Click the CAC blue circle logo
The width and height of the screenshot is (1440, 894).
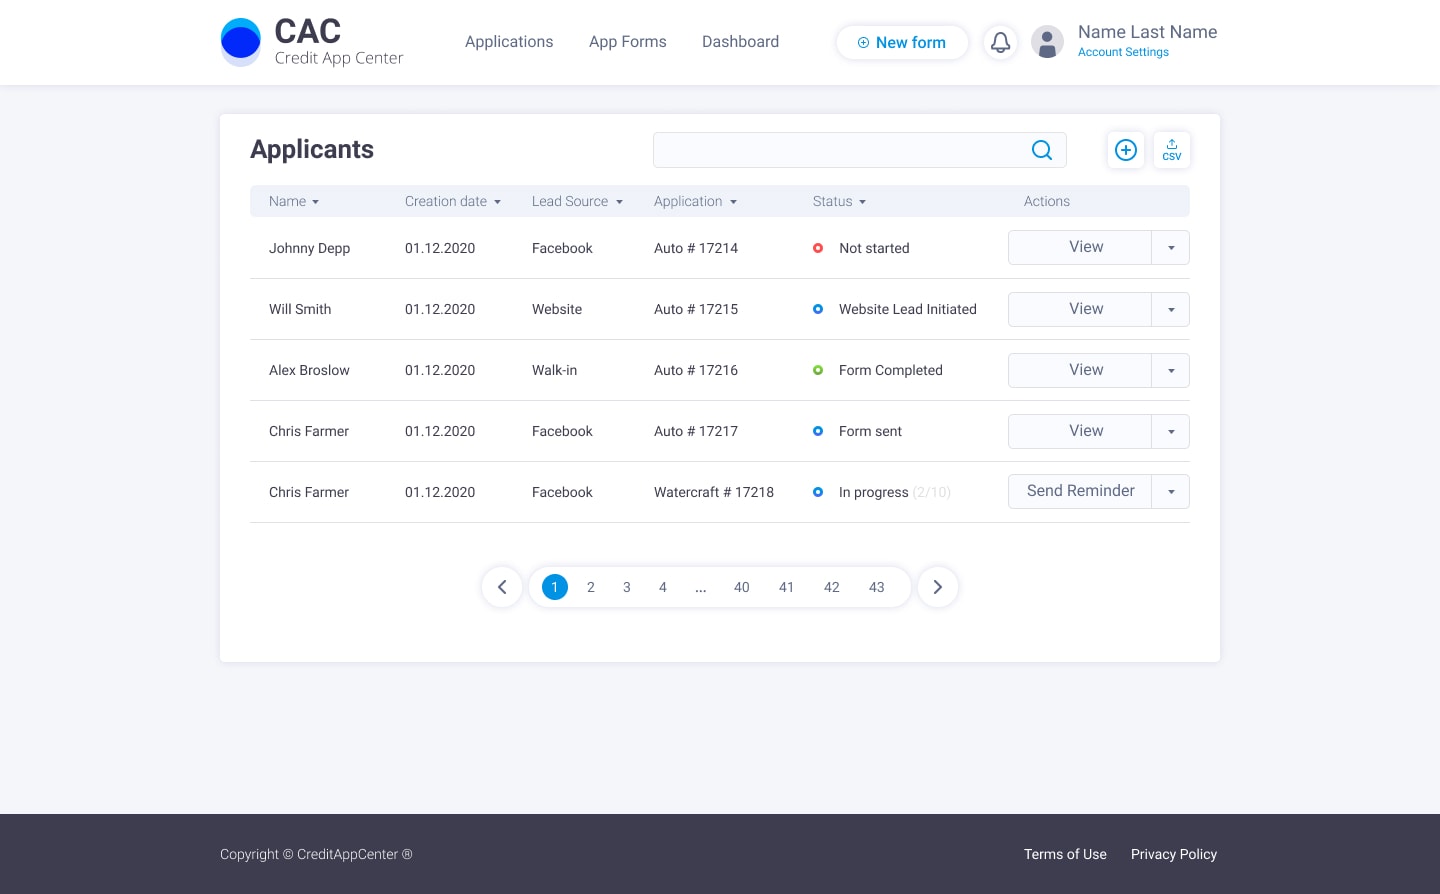pyautogui.click(x=241, y=42)
